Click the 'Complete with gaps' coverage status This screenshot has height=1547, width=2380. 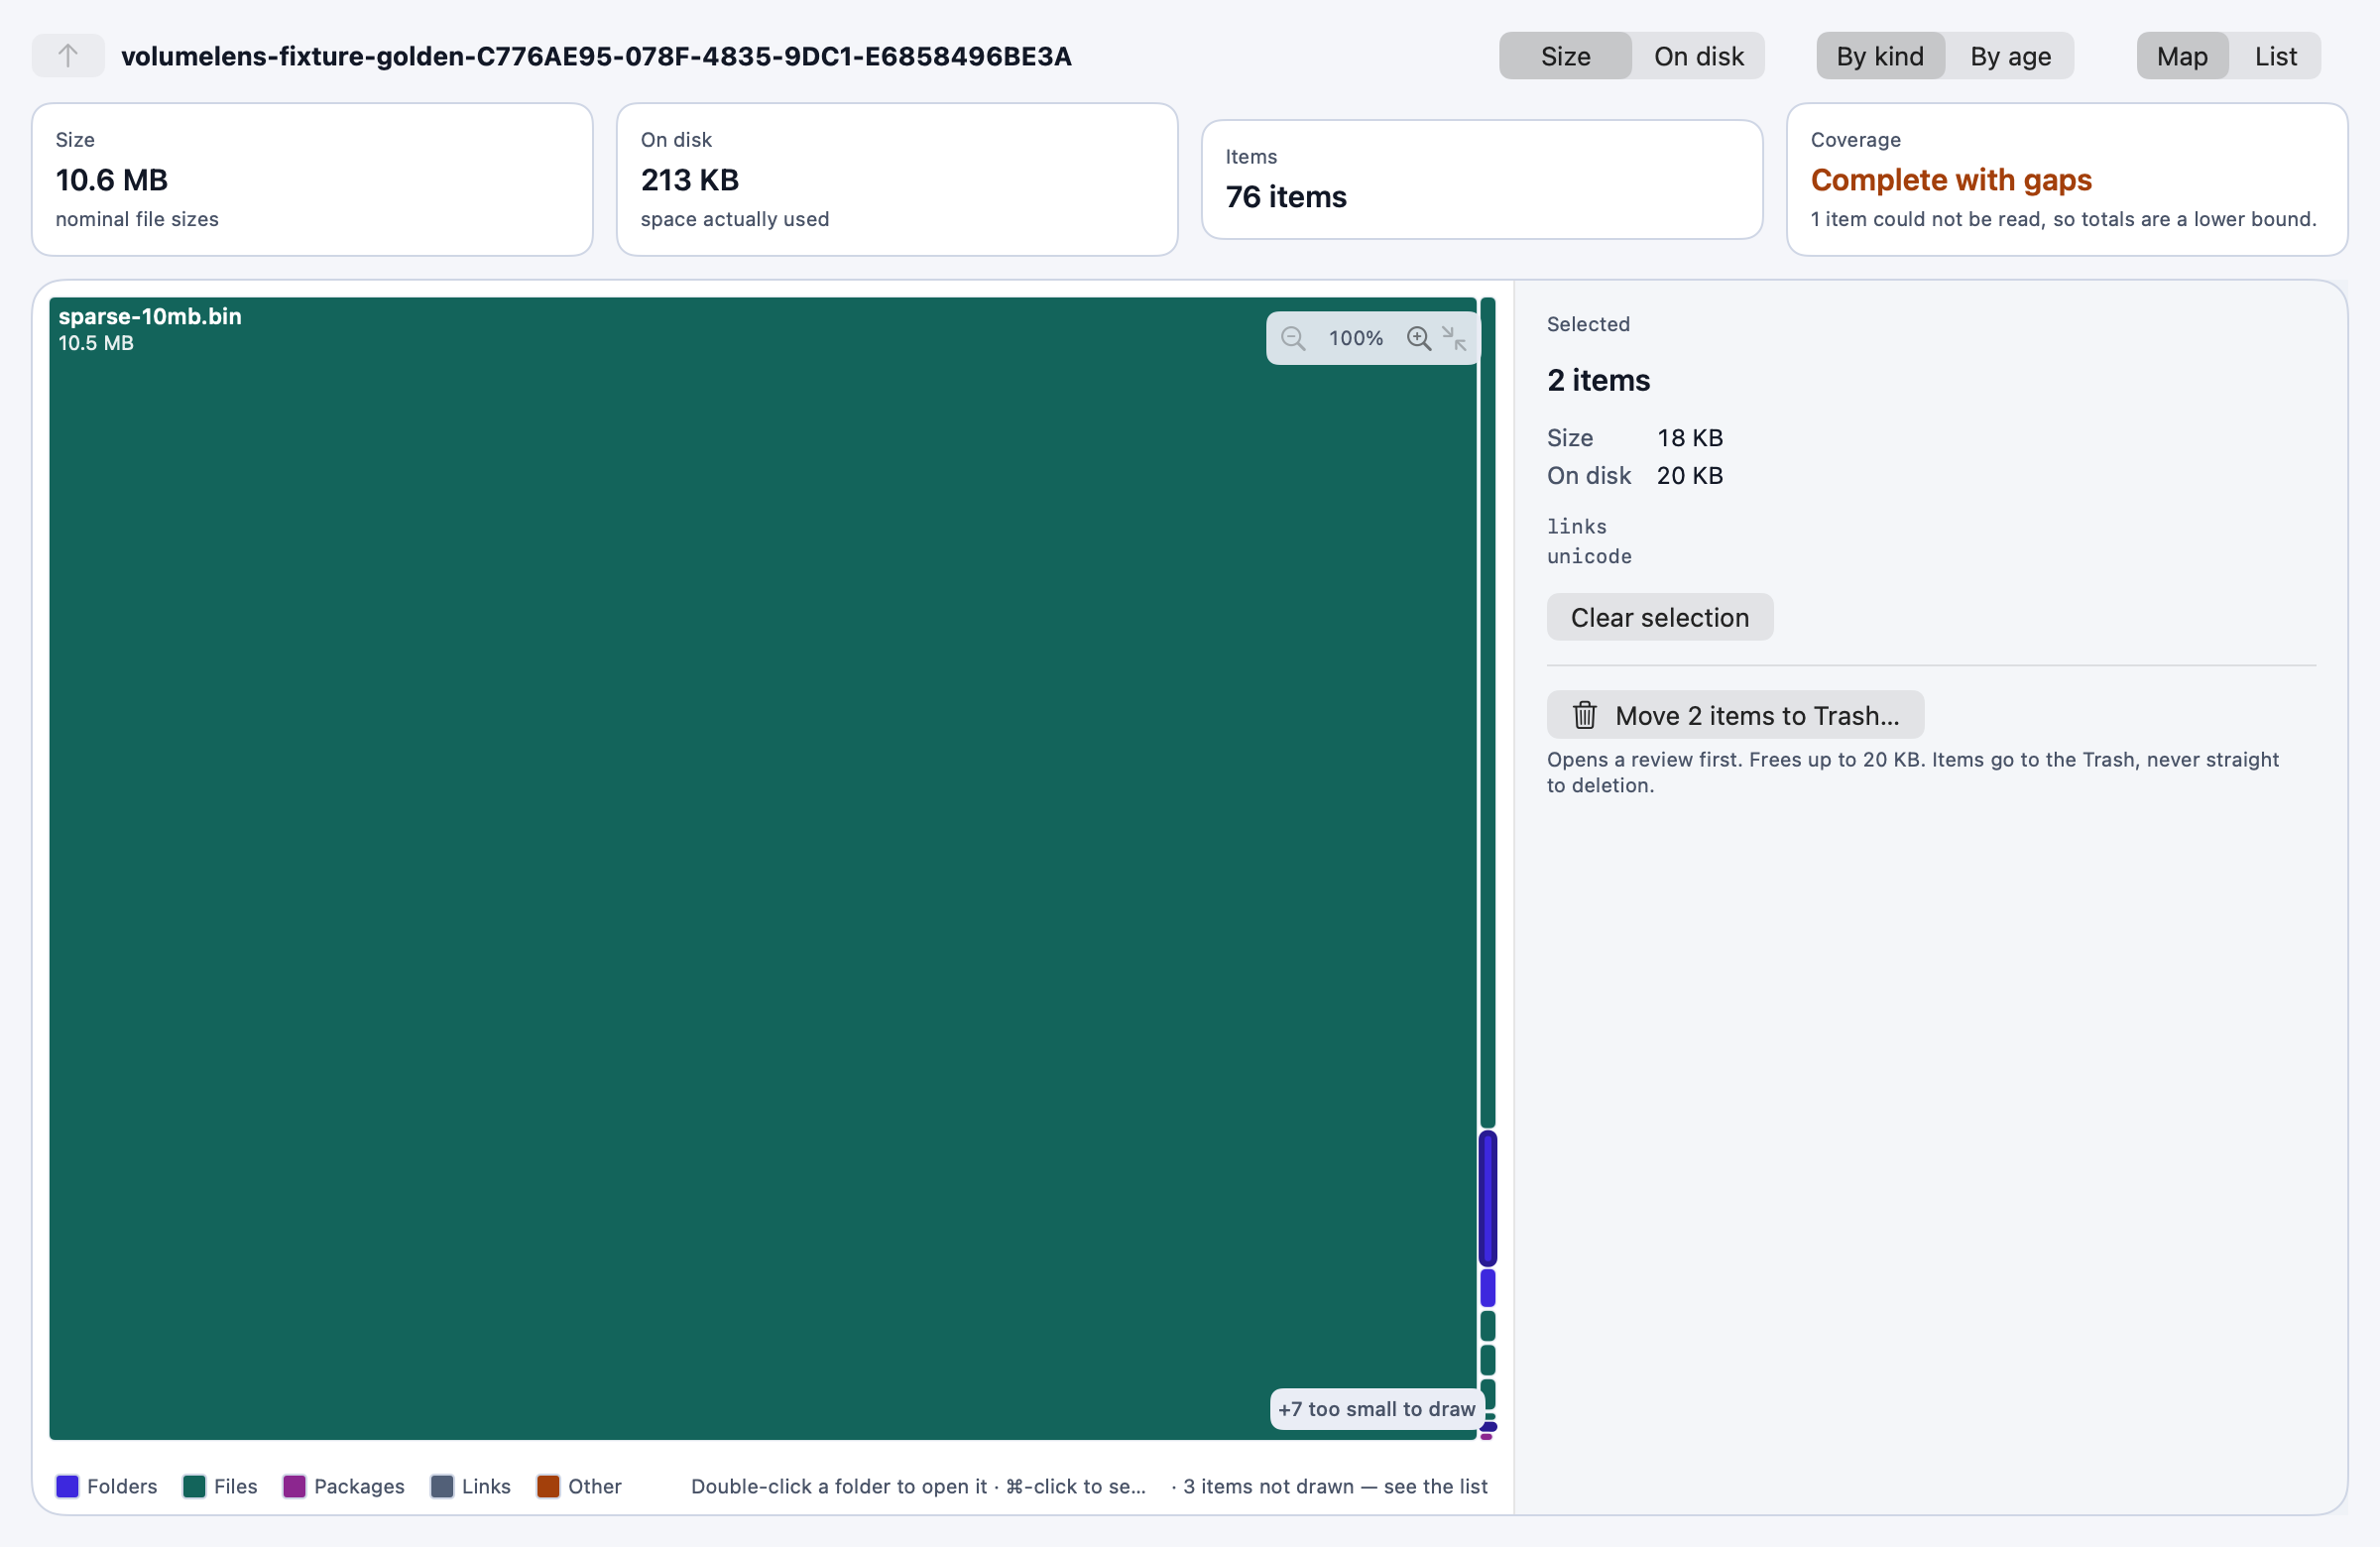coord(1951,180)
